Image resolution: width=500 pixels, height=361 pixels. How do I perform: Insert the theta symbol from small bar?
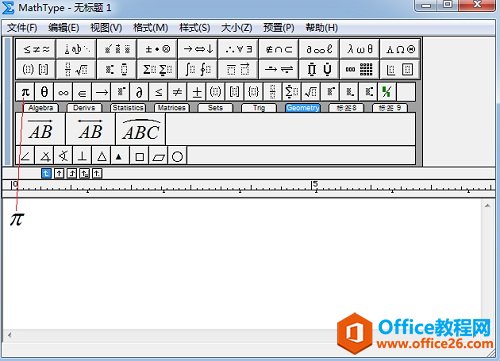(44, 92)
